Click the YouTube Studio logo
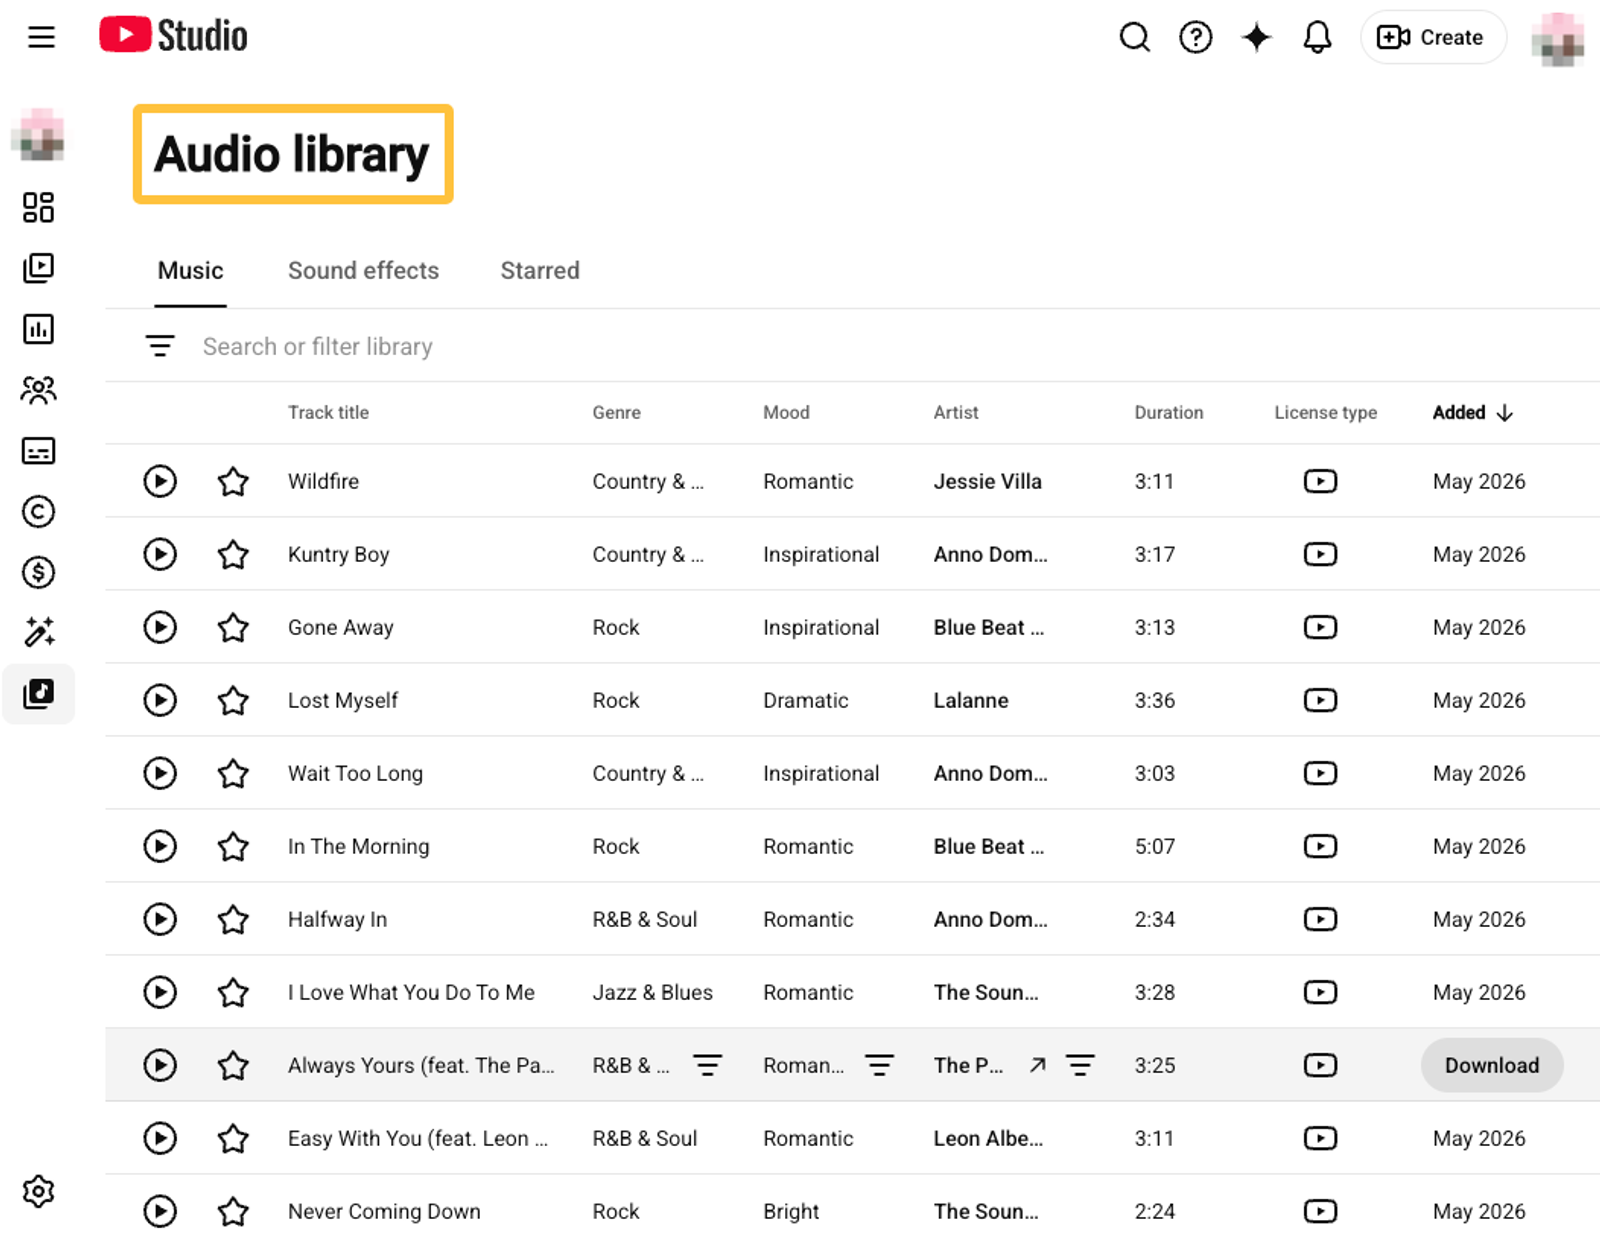 (173, 36)
